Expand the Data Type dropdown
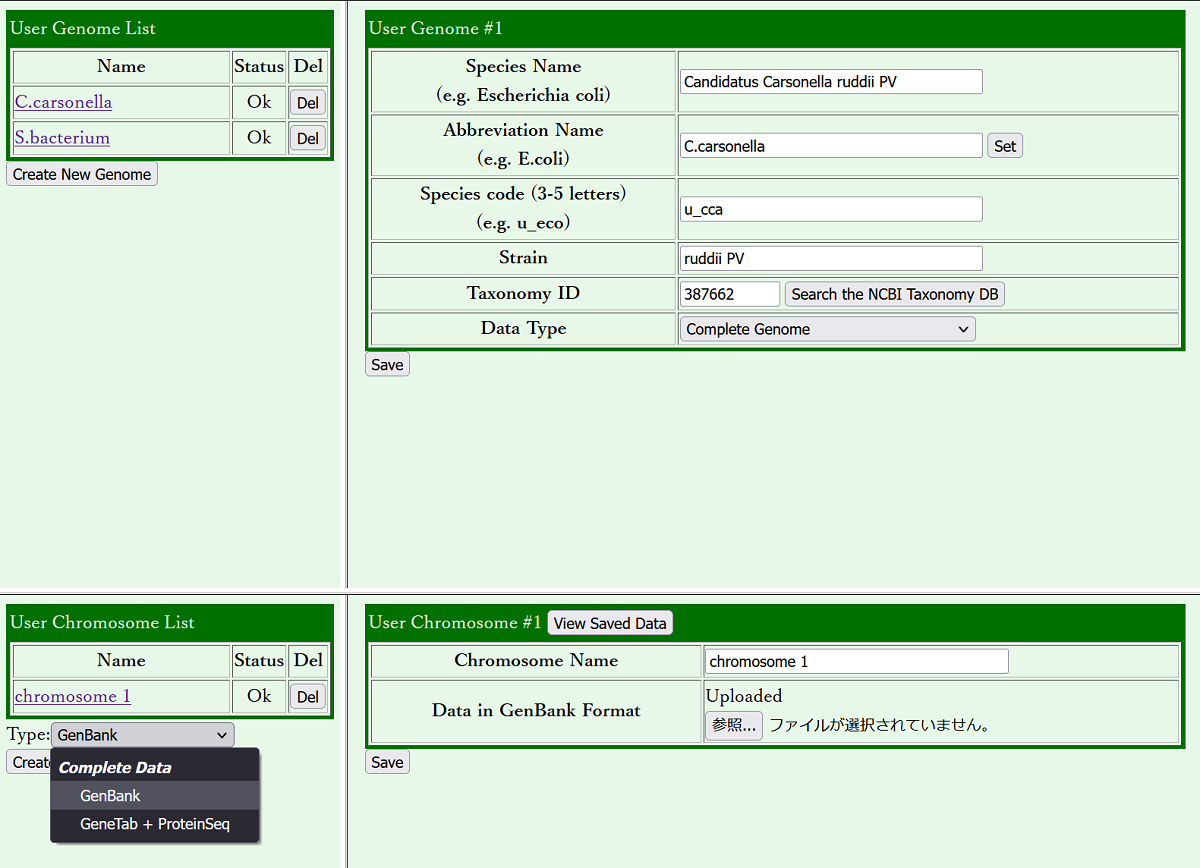The width and height of the screenshot is (1200, 868). 827,329
